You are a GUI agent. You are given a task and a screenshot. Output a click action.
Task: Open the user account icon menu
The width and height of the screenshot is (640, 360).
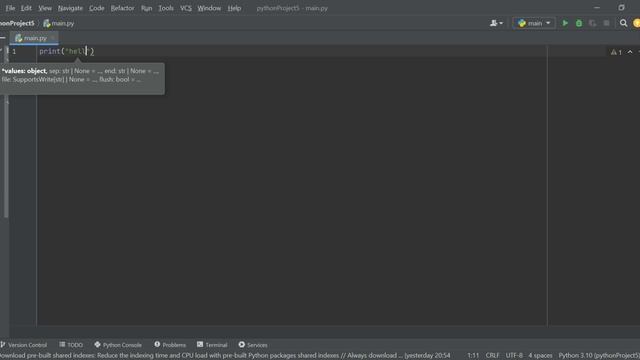coord(496,23)
